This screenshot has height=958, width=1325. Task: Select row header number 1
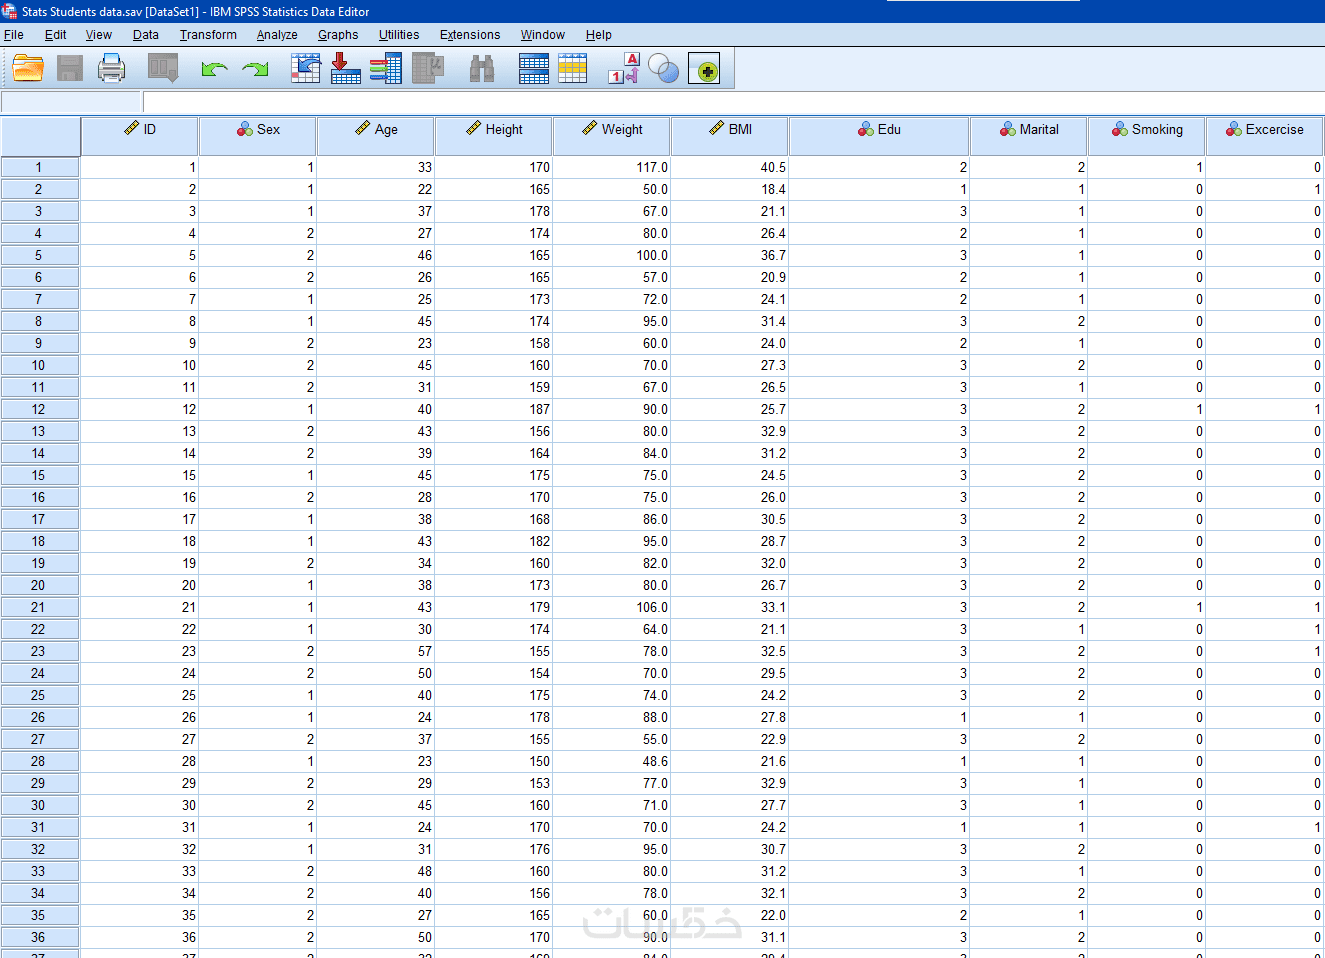(x=40, y=167)
